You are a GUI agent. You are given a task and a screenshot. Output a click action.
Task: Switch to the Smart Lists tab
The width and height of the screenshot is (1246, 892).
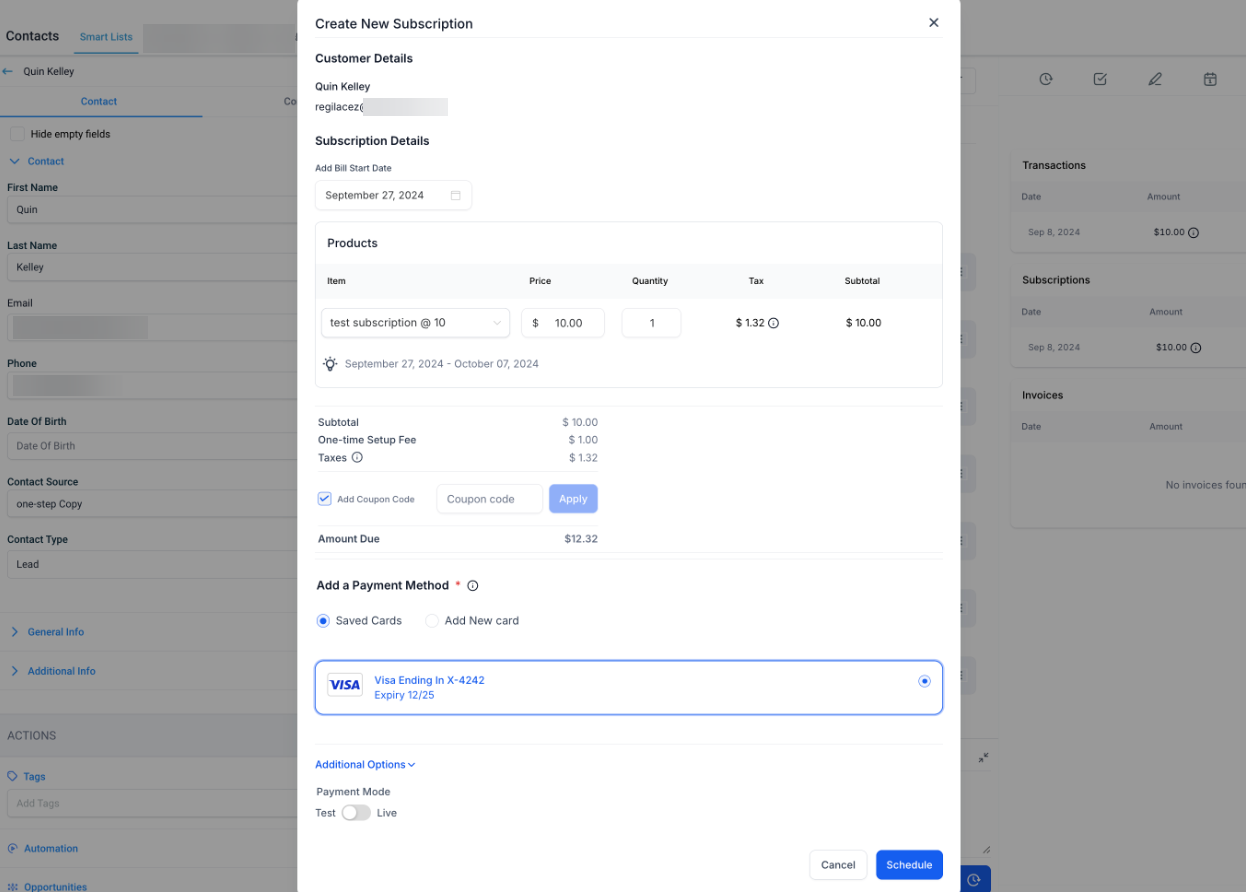pyautogui.click(x=106, y=37)
